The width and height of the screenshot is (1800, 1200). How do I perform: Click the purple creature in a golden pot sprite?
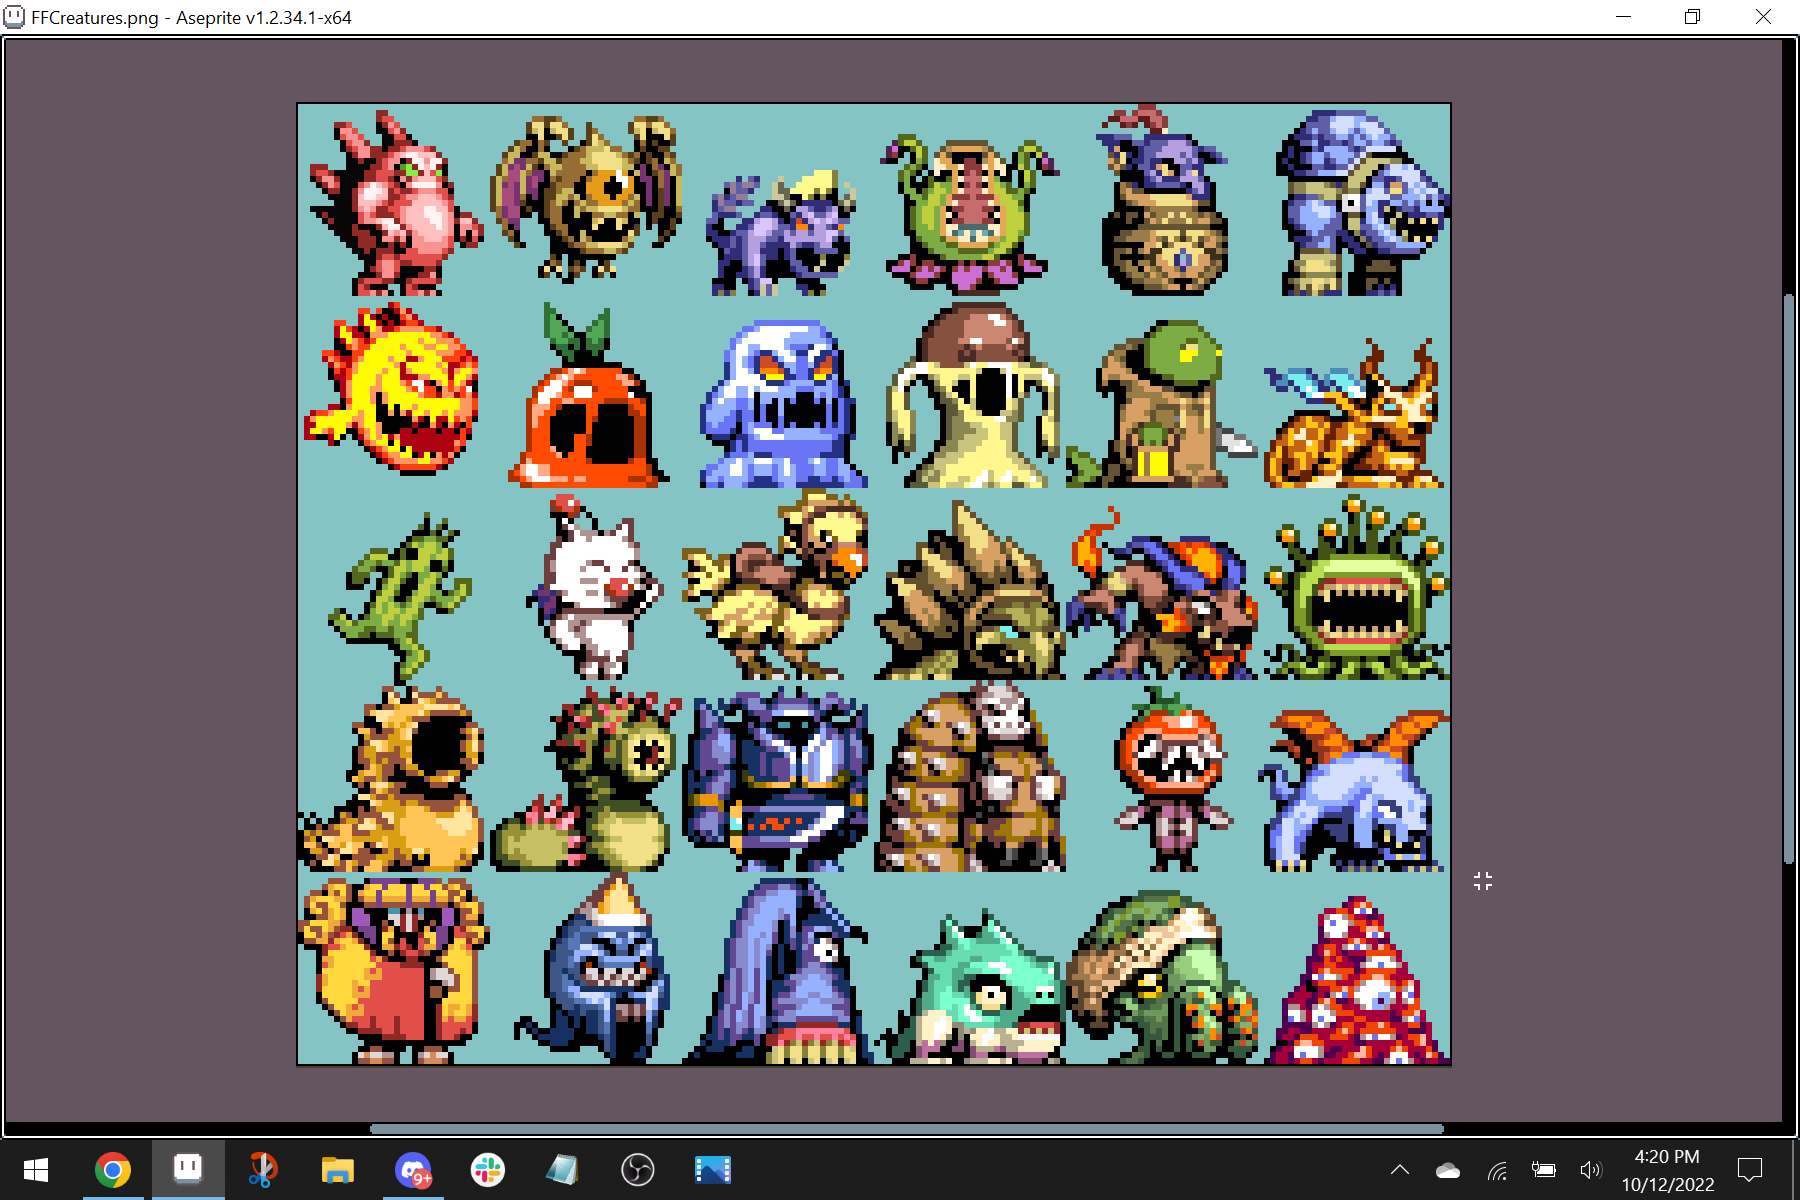click(x=1164, y=202)
